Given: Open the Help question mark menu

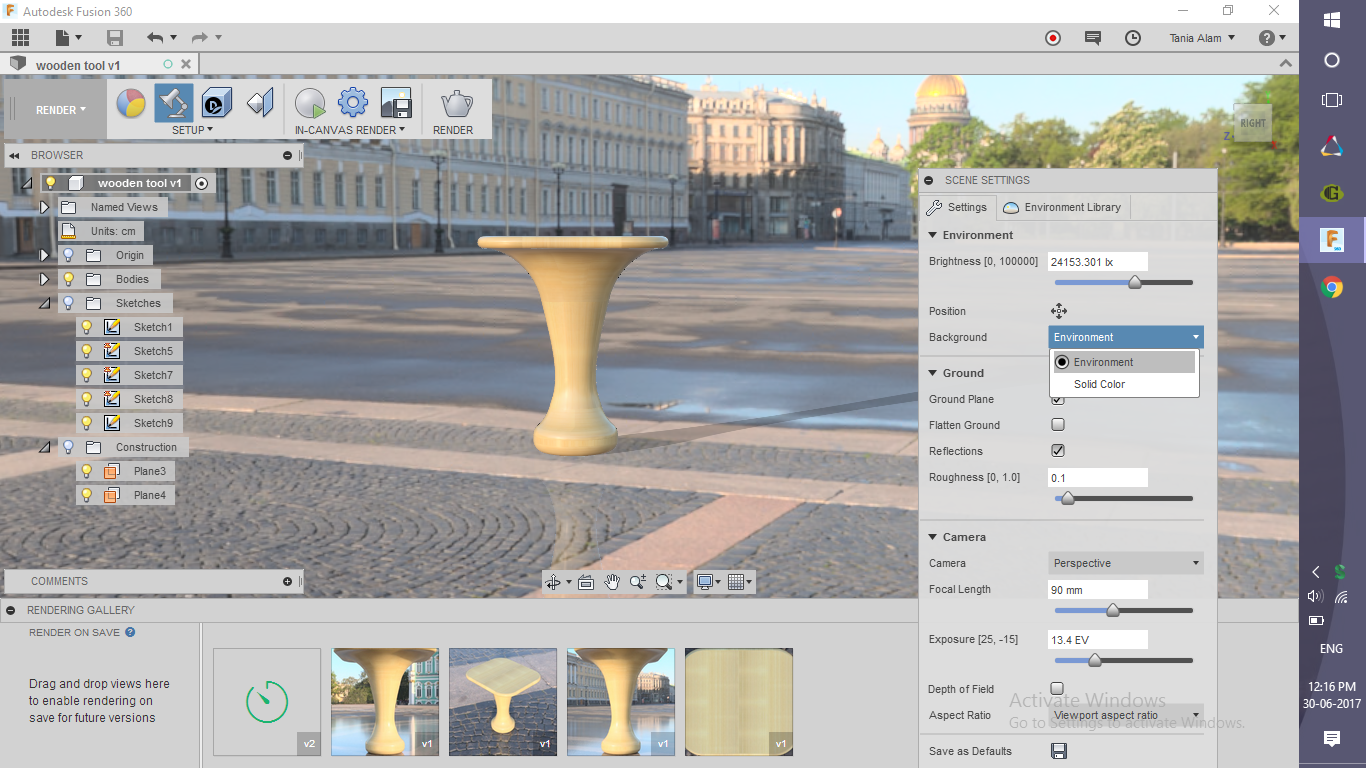Looking at the screenshot, I should [x=1272, y=38].
